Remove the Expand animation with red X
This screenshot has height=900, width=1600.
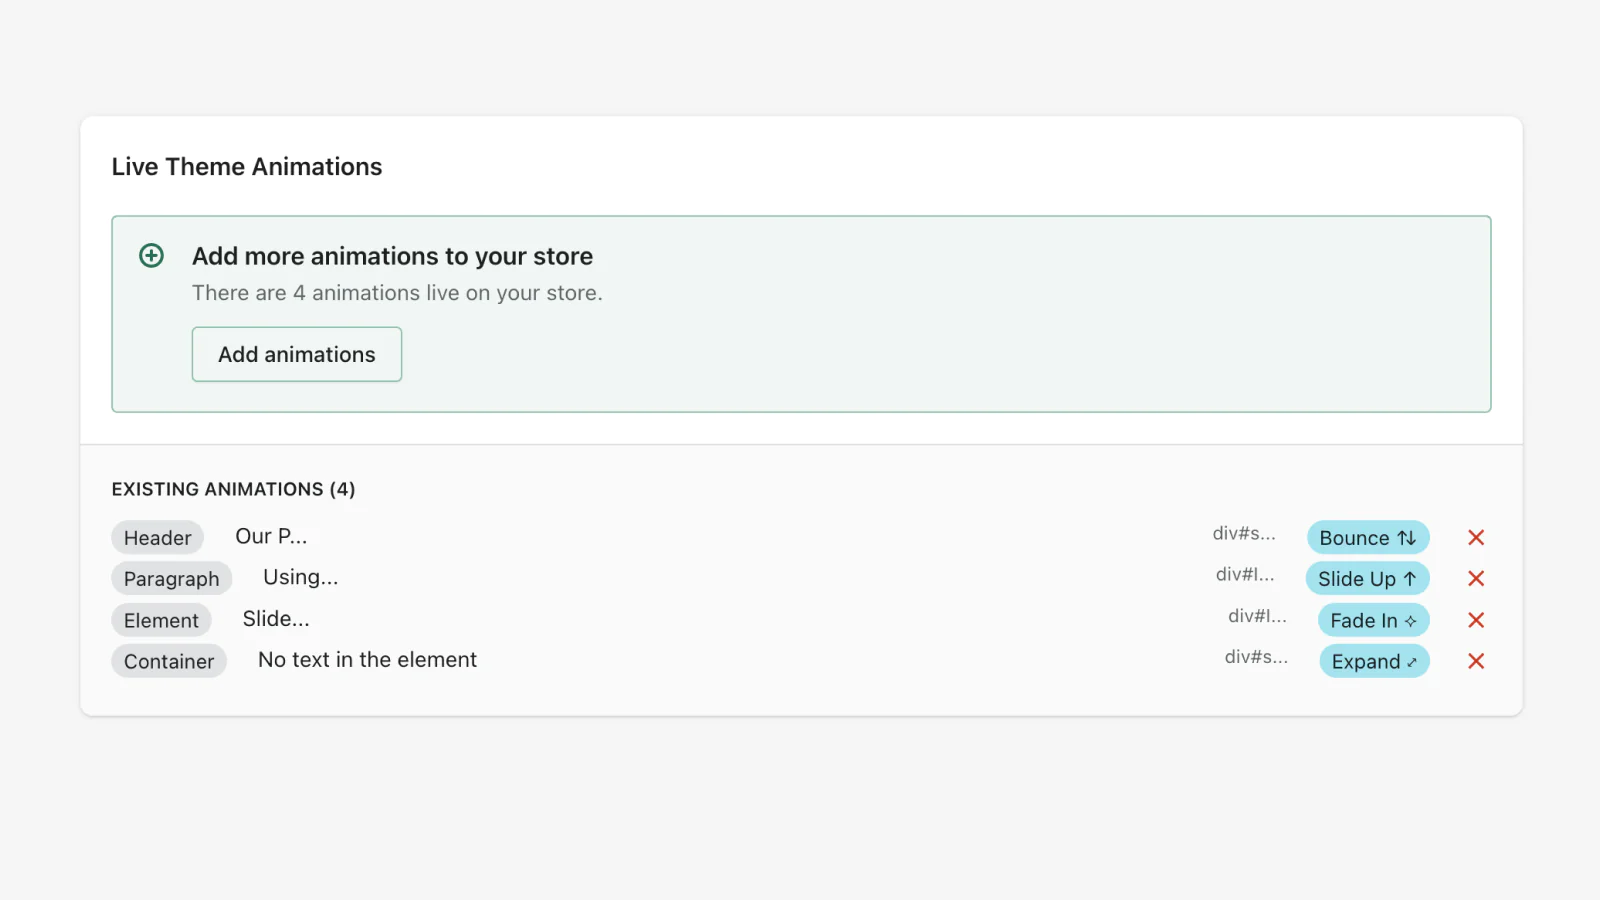1476,662
